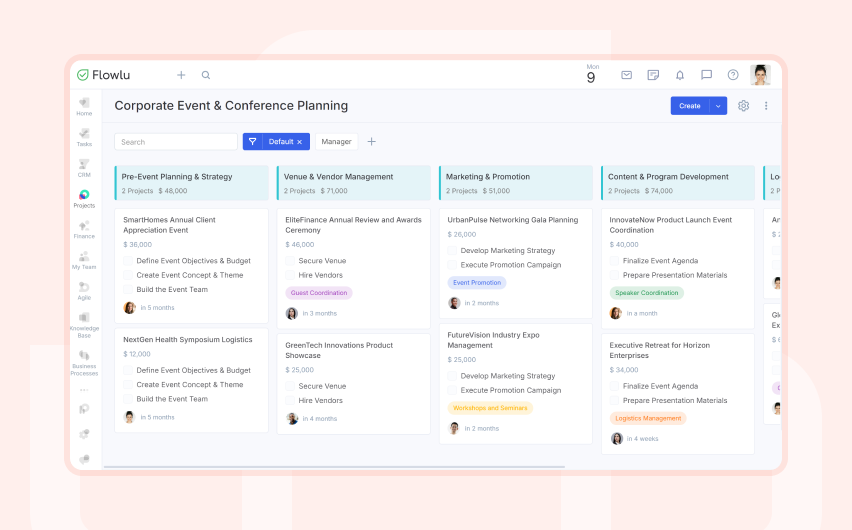
Task: Click "in 4 weeks" due date
Action: (642, 439)
